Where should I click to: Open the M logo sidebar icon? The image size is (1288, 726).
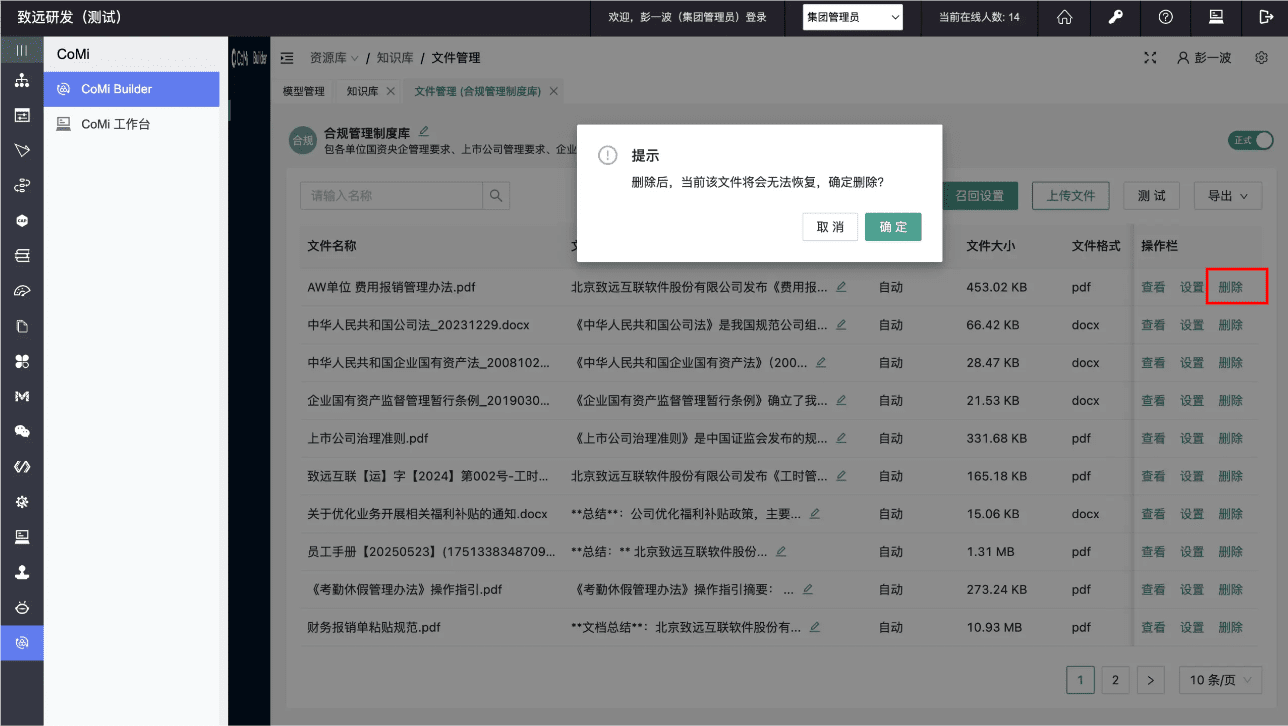click(22, 396)
